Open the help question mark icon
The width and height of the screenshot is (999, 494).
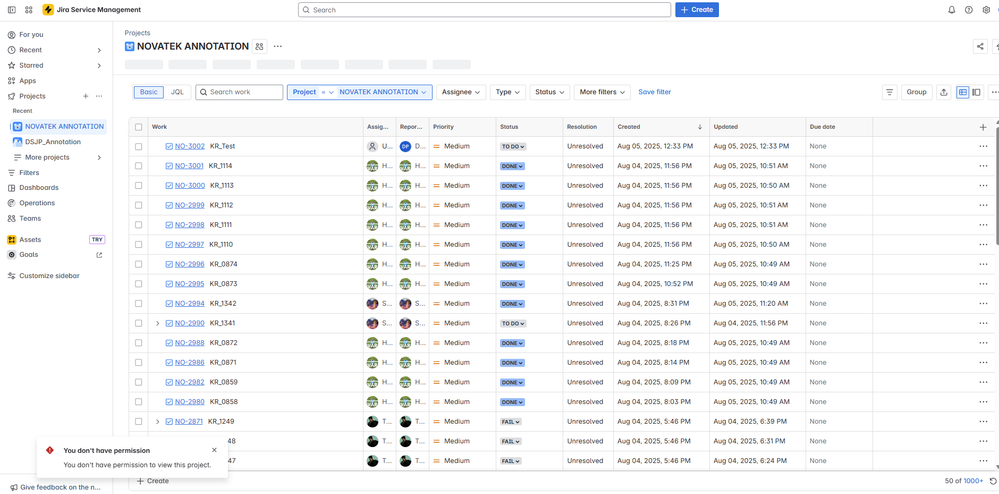pos(968,10)
